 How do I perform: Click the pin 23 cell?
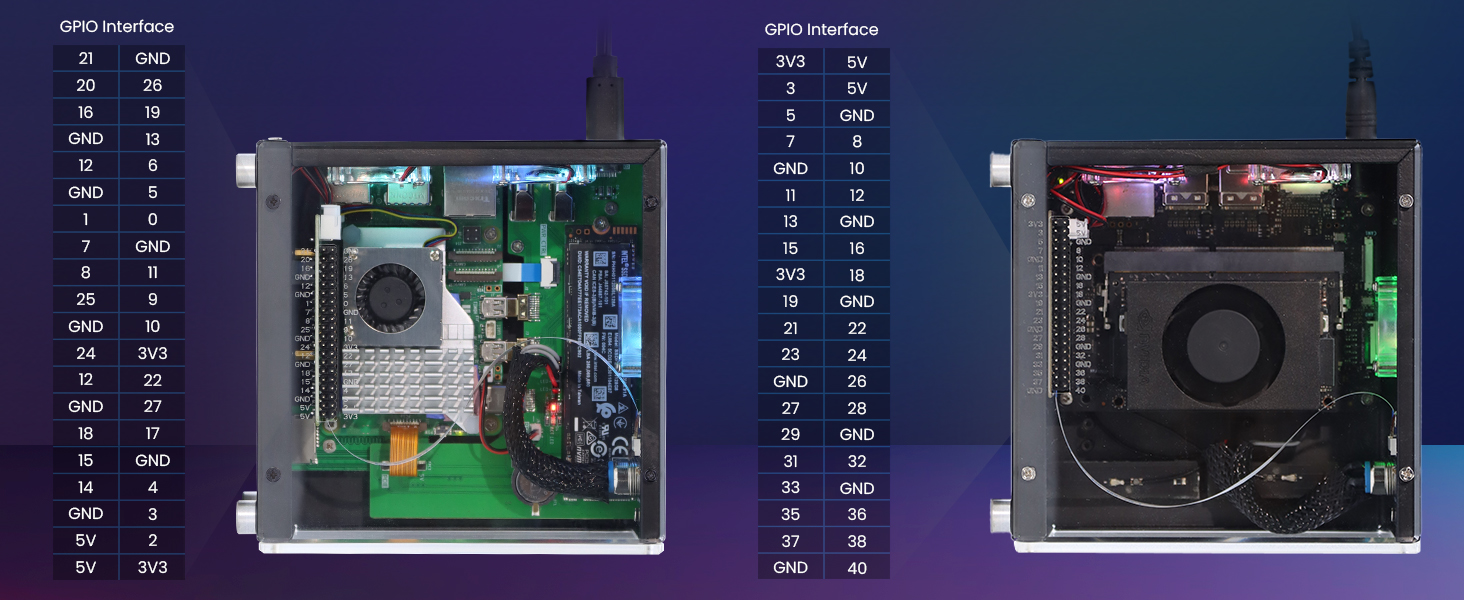(791, 354)
